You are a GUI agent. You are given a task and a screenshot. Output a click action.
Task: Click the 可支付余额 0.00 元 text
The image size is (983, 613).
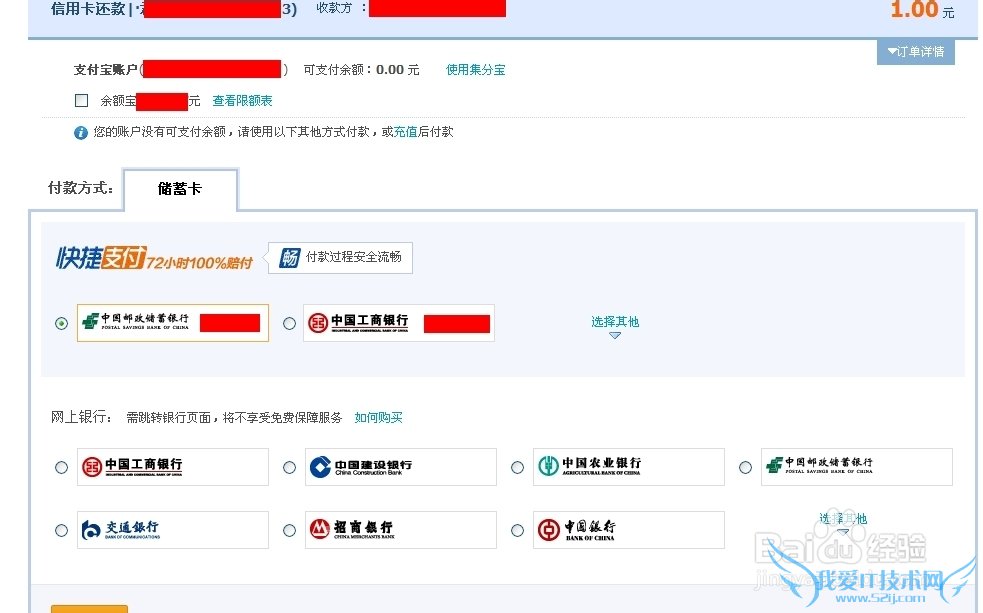tap(361, 70)
